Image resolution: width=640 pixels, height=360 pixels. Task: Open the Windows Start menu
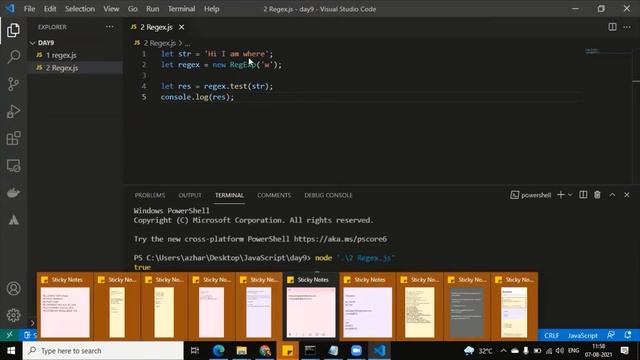[11, 351]
